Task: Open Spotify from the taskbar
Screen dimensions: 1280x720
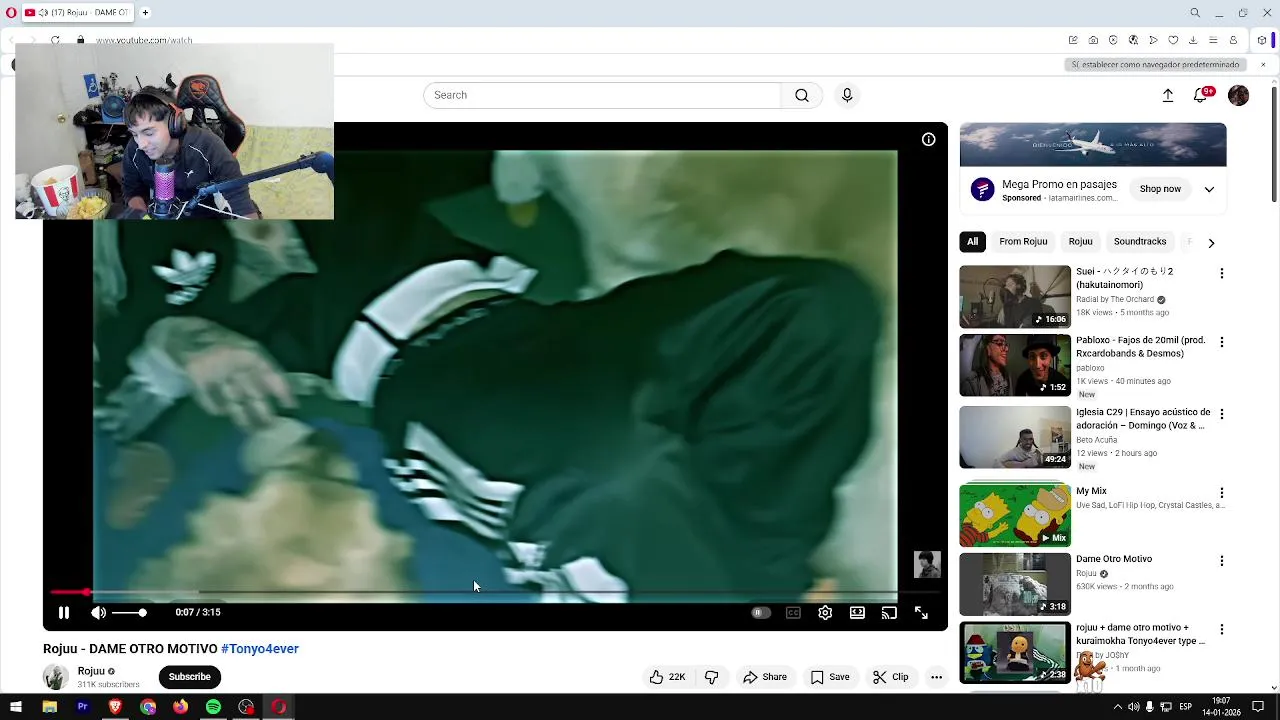Action: [213, 707]
